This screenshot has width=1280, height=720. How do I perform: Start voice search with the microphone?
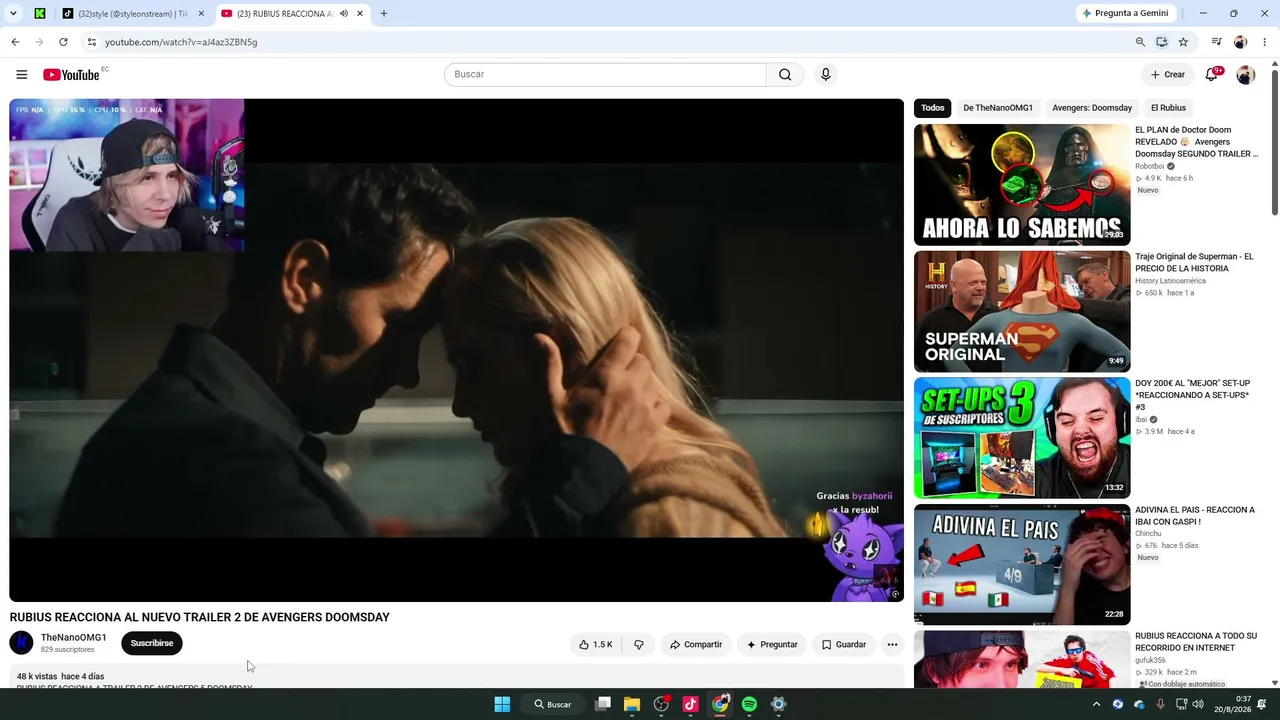point(825,75)
